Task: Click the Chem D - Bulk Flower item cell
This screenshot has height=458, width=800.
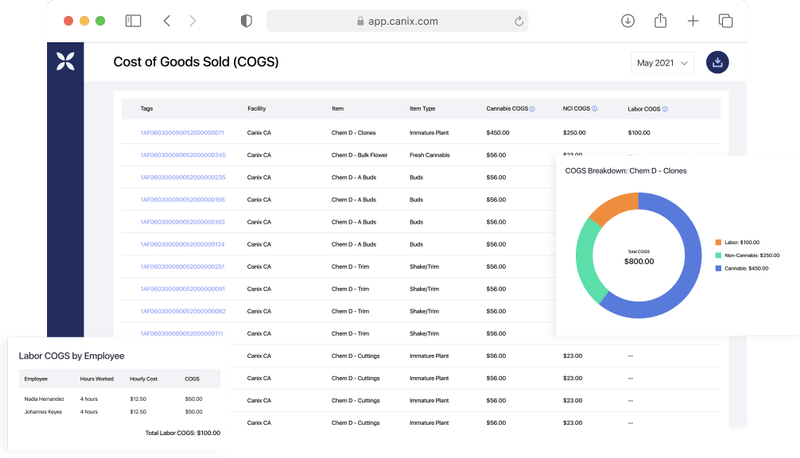Action: 360,155
